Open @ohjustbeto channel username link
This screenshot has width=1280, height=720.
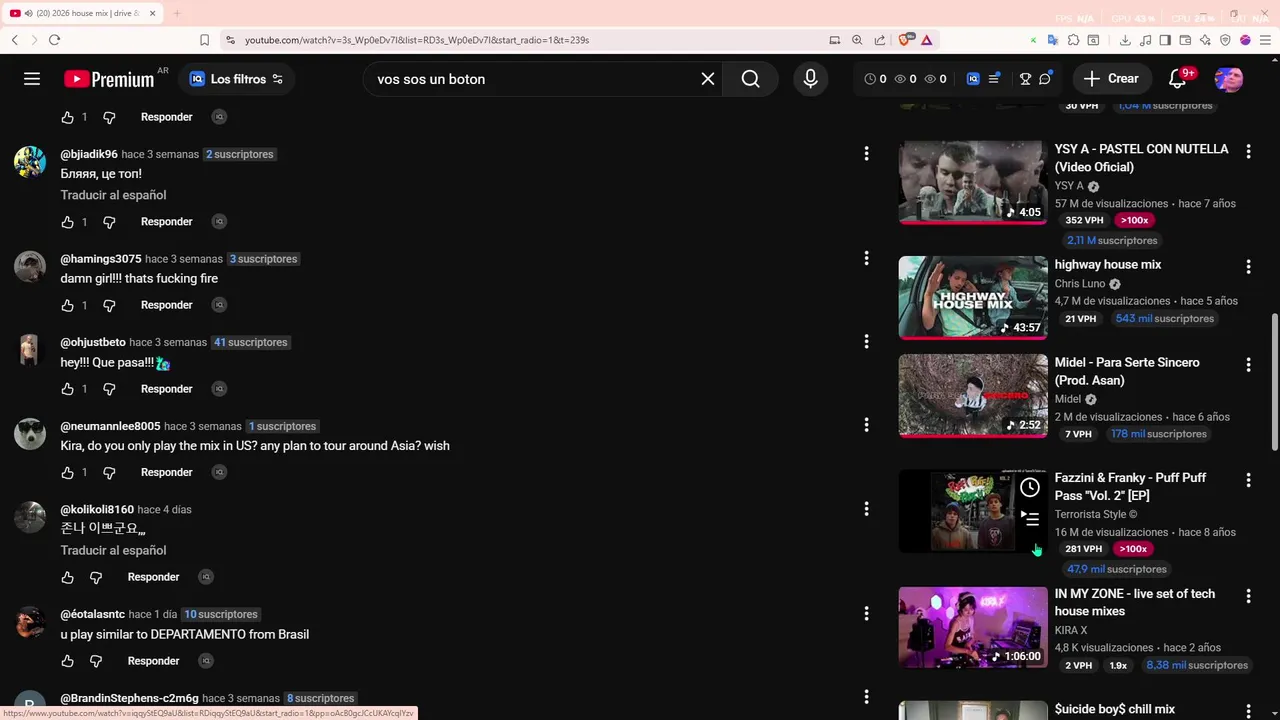click(93, 342)
